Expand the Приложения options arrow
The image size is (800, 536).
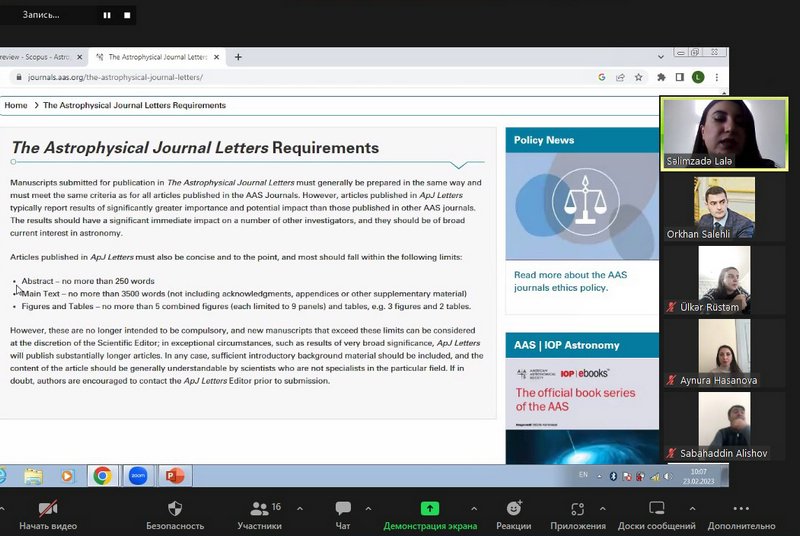tap(603, 509)
